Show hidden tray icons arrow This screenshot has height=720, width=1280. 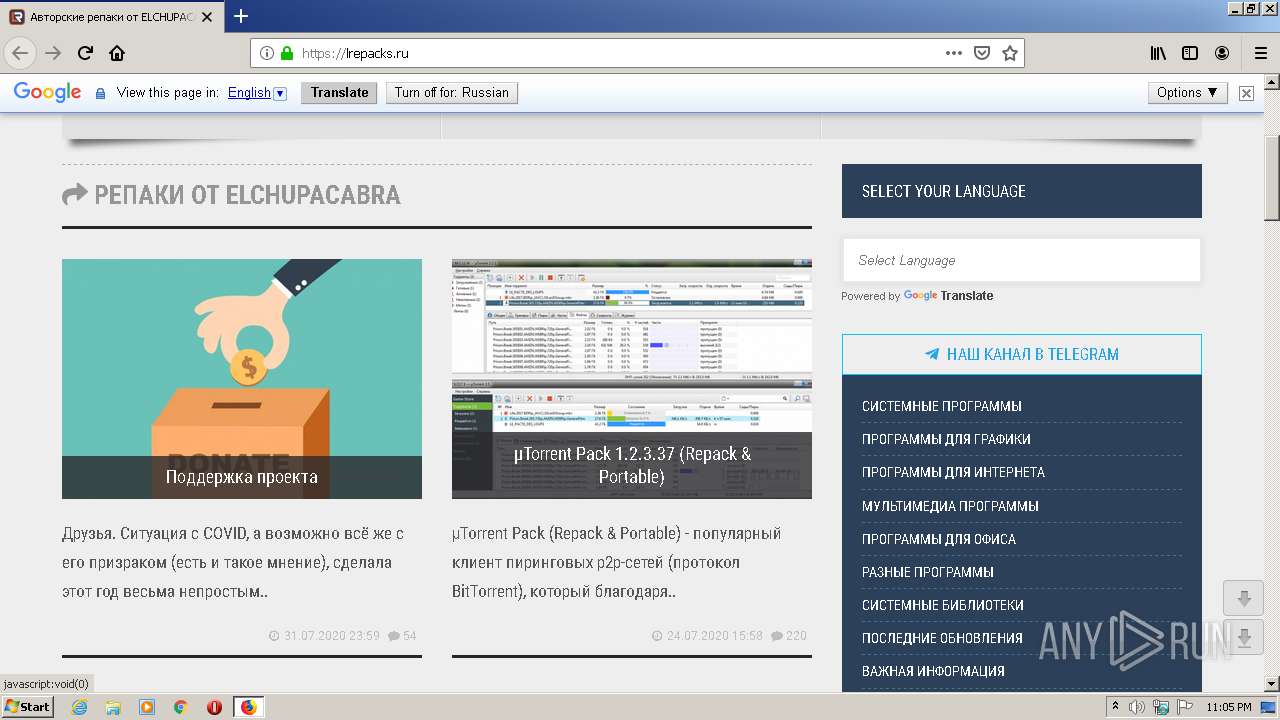coord(1115,707)
